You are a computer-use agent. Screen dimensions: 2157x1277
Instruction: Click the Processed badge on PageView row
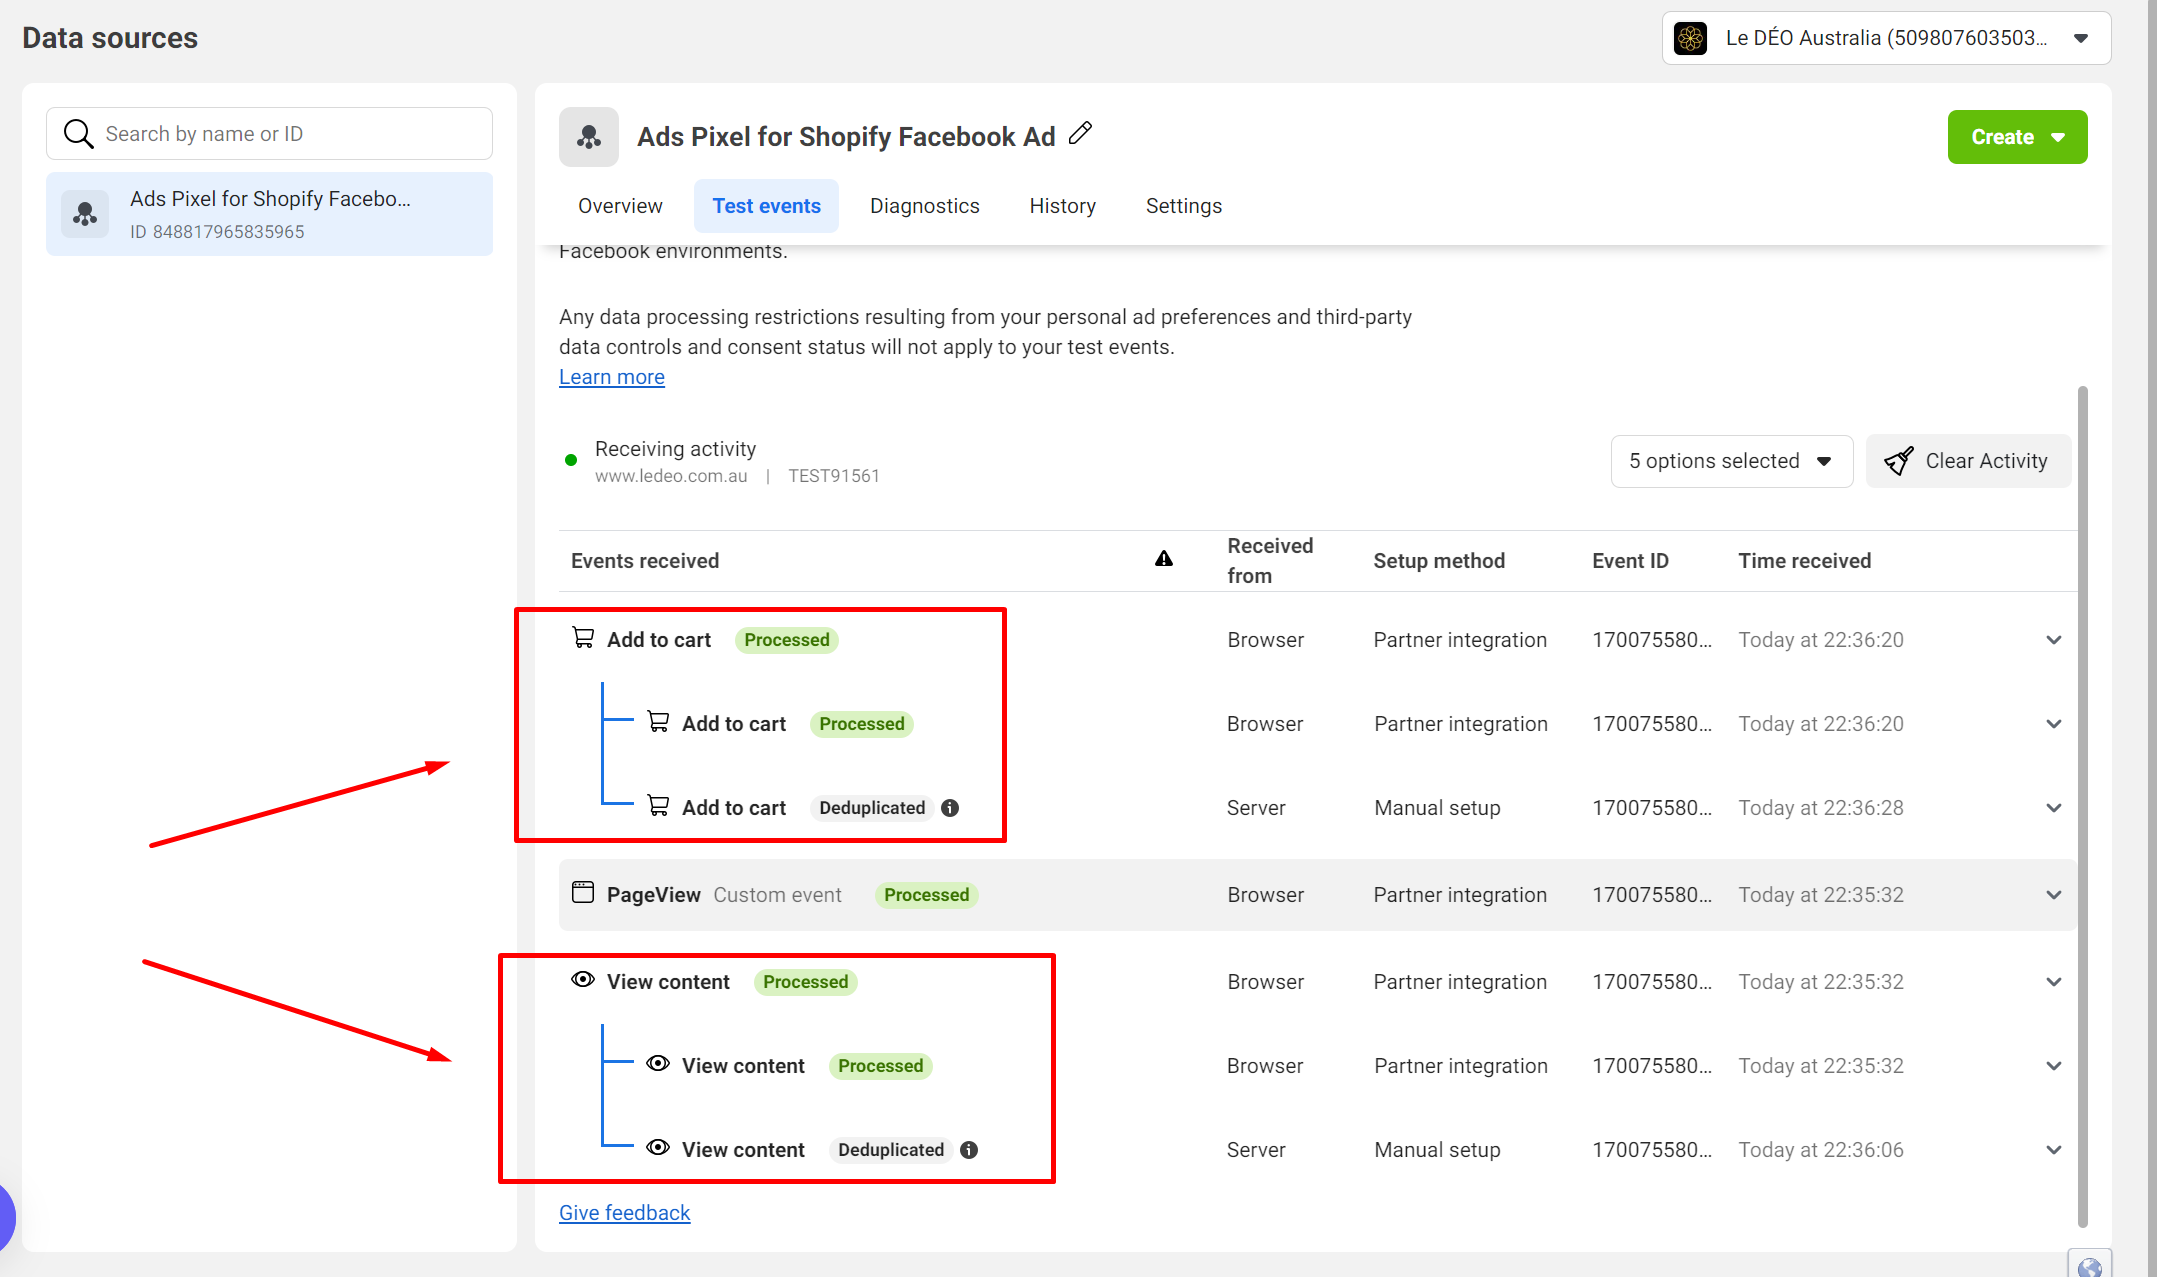[x=926, y=895]
